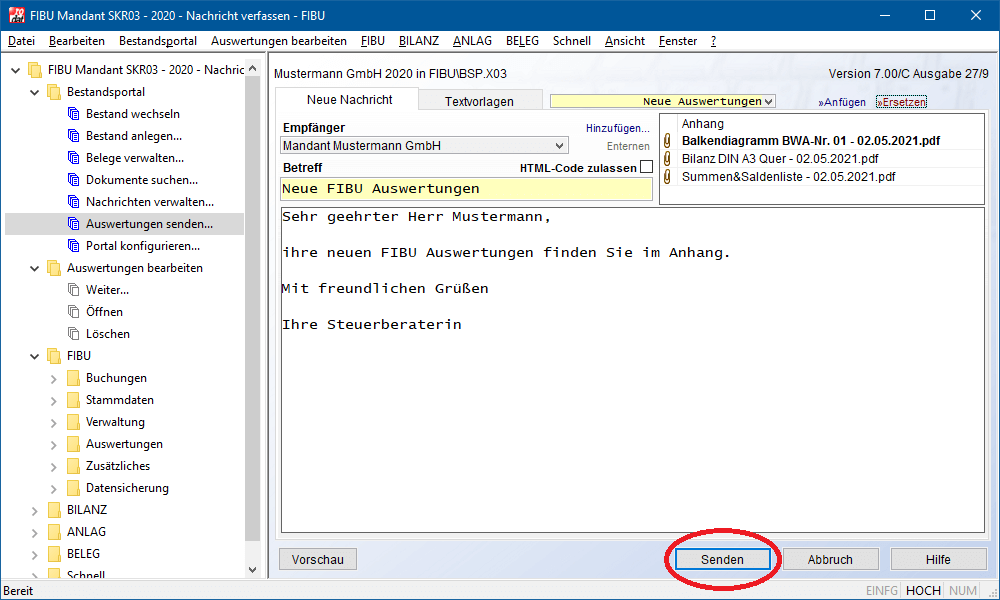The width and height of the screenshot is (1000, 600).
Task: Collapse the Bestandsportal tree node
Action: (35, 92)
